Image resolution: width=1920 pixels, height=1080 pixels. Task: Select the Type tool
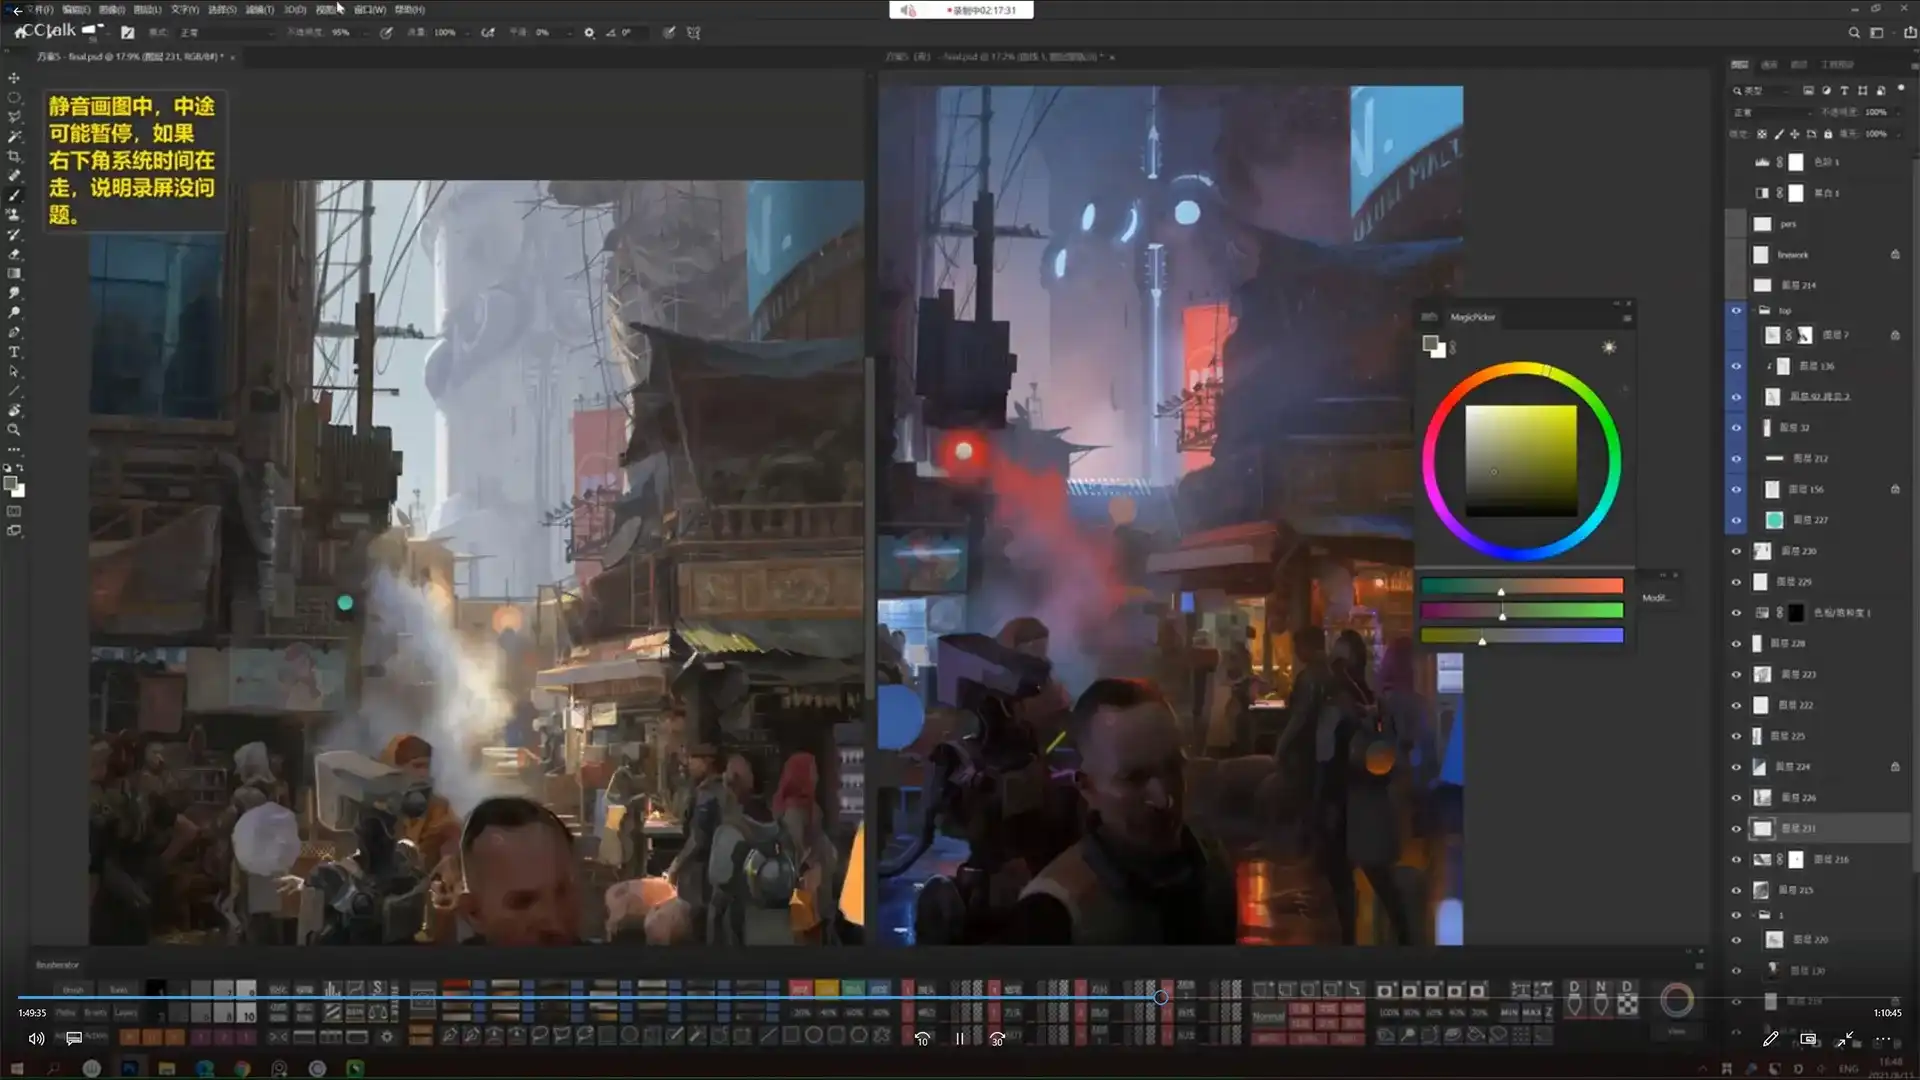coord(14,352)
